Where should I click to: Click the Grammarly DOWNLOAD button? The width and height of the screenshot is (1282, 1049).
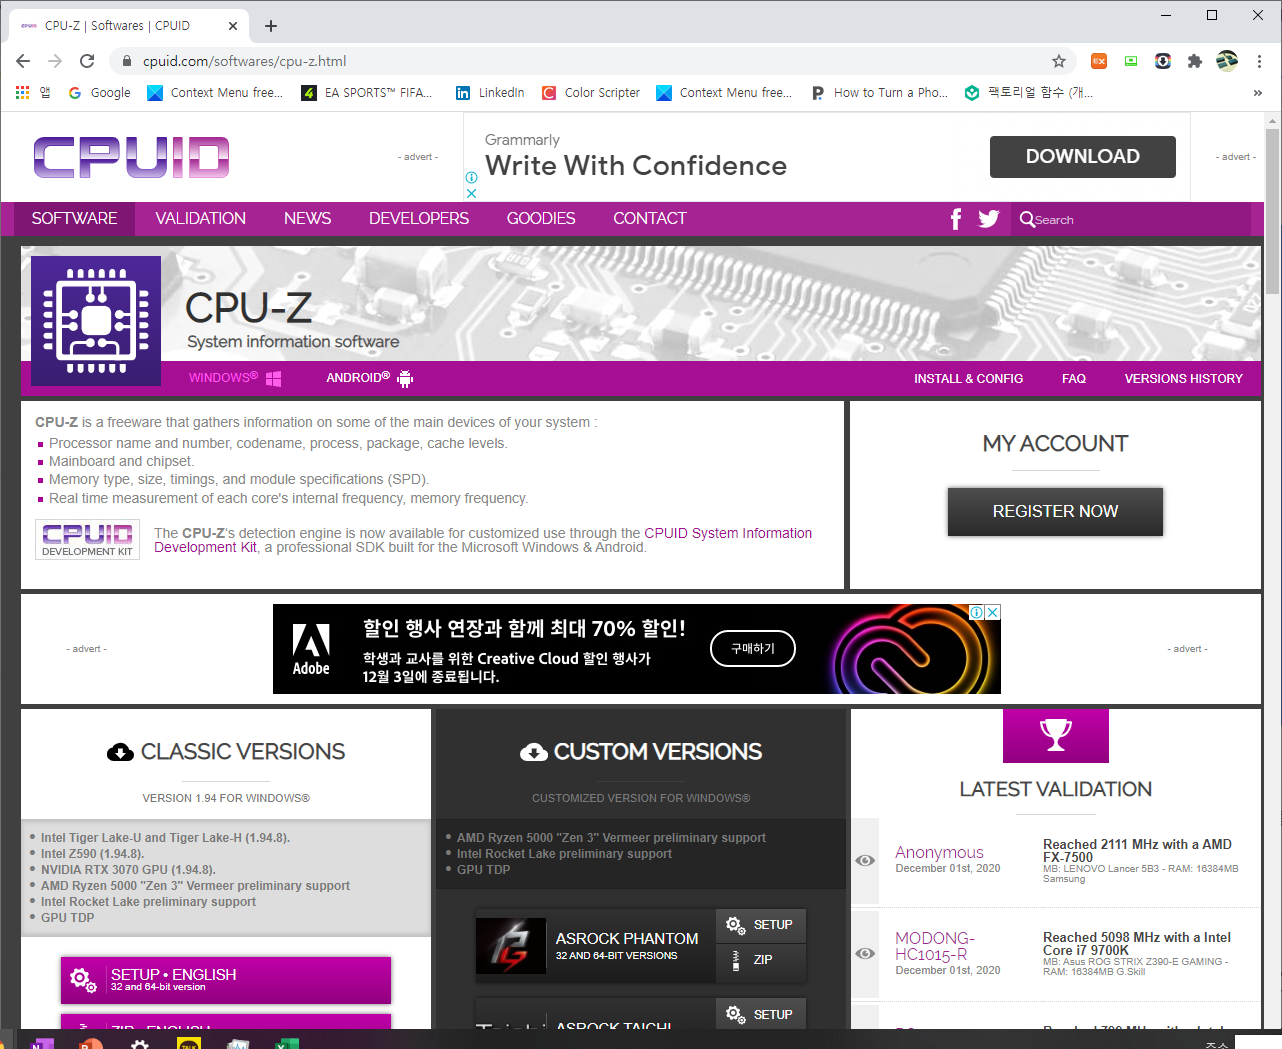pos(1083,157)
